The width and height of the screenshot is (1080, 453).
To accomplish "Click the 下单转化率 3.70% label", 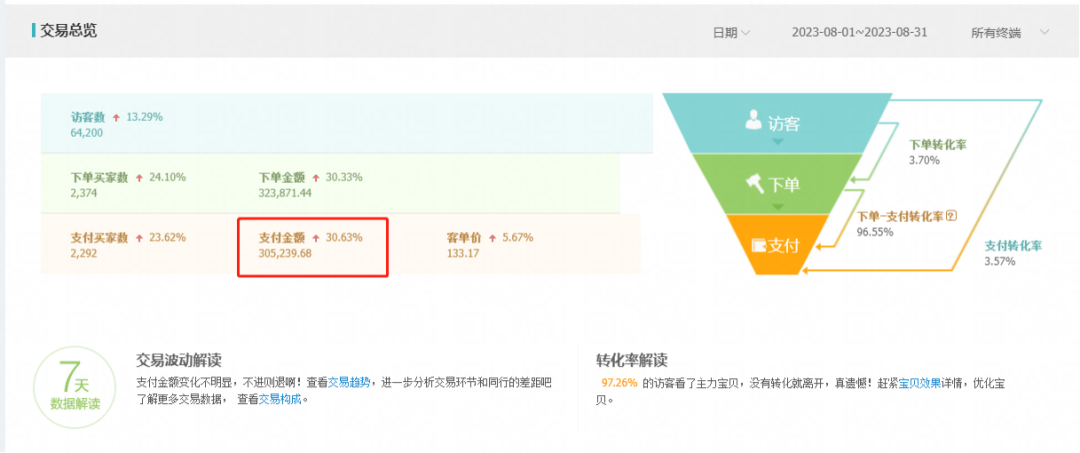I will point(936,152).
